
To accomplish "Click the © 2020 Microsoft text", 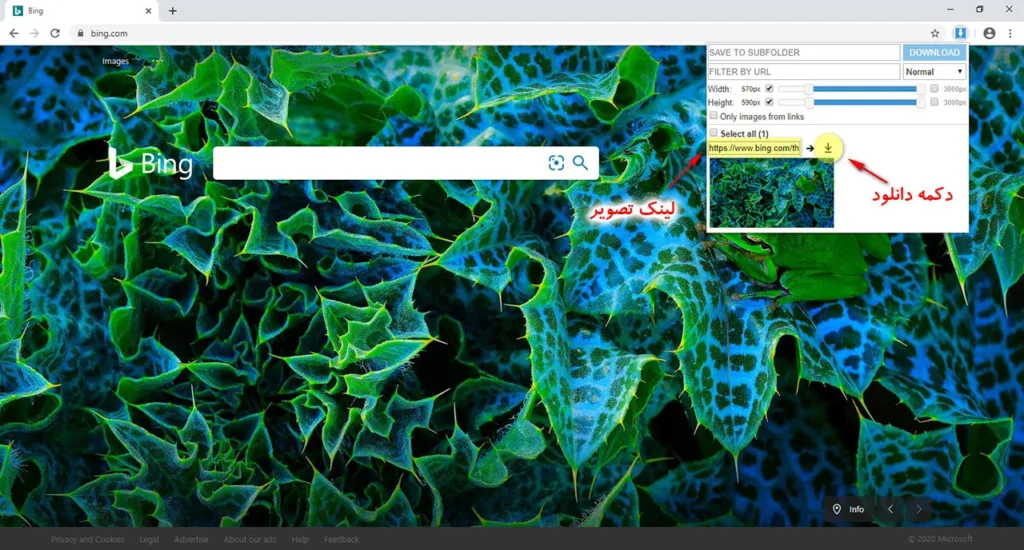I will [x=940, y=539].
